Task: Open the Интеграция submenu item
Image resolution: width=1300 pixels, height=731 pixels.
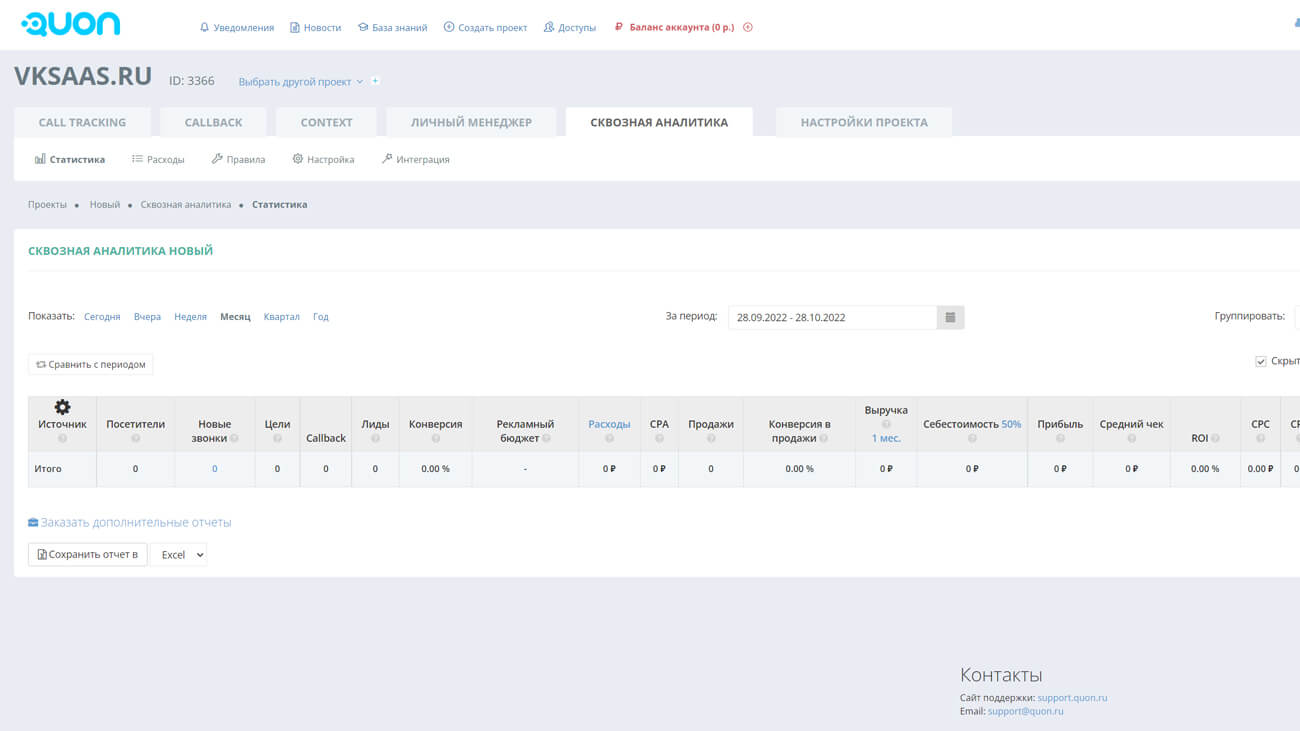Action: (x=416, y=159)
